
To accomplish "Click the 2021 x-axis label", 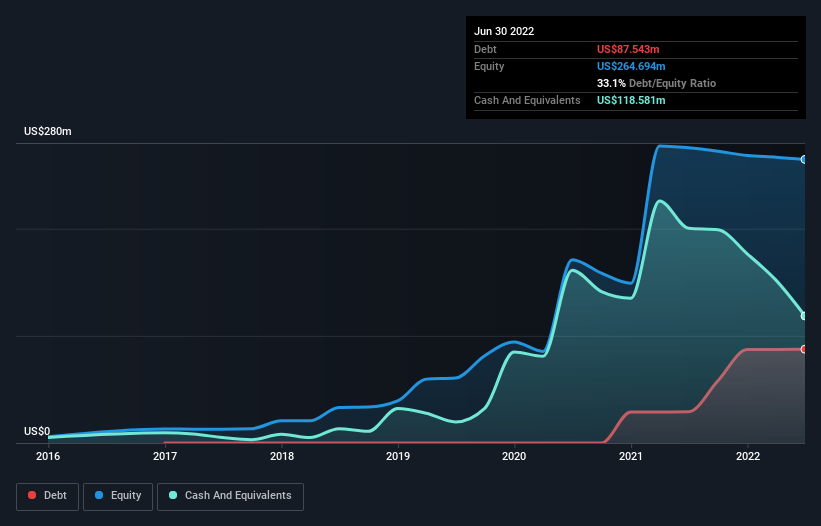I will point(631,456).
